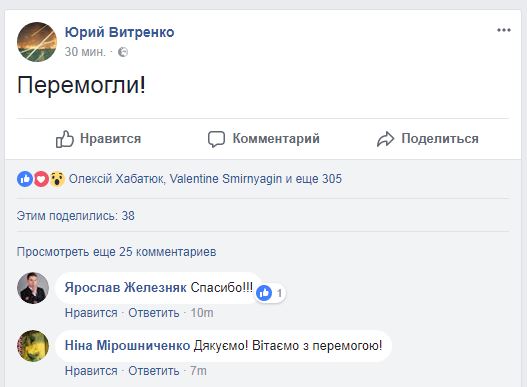The image size is (527, 387).
Task: Click the like counter on Спасибо comment
Action: point(270,293)
